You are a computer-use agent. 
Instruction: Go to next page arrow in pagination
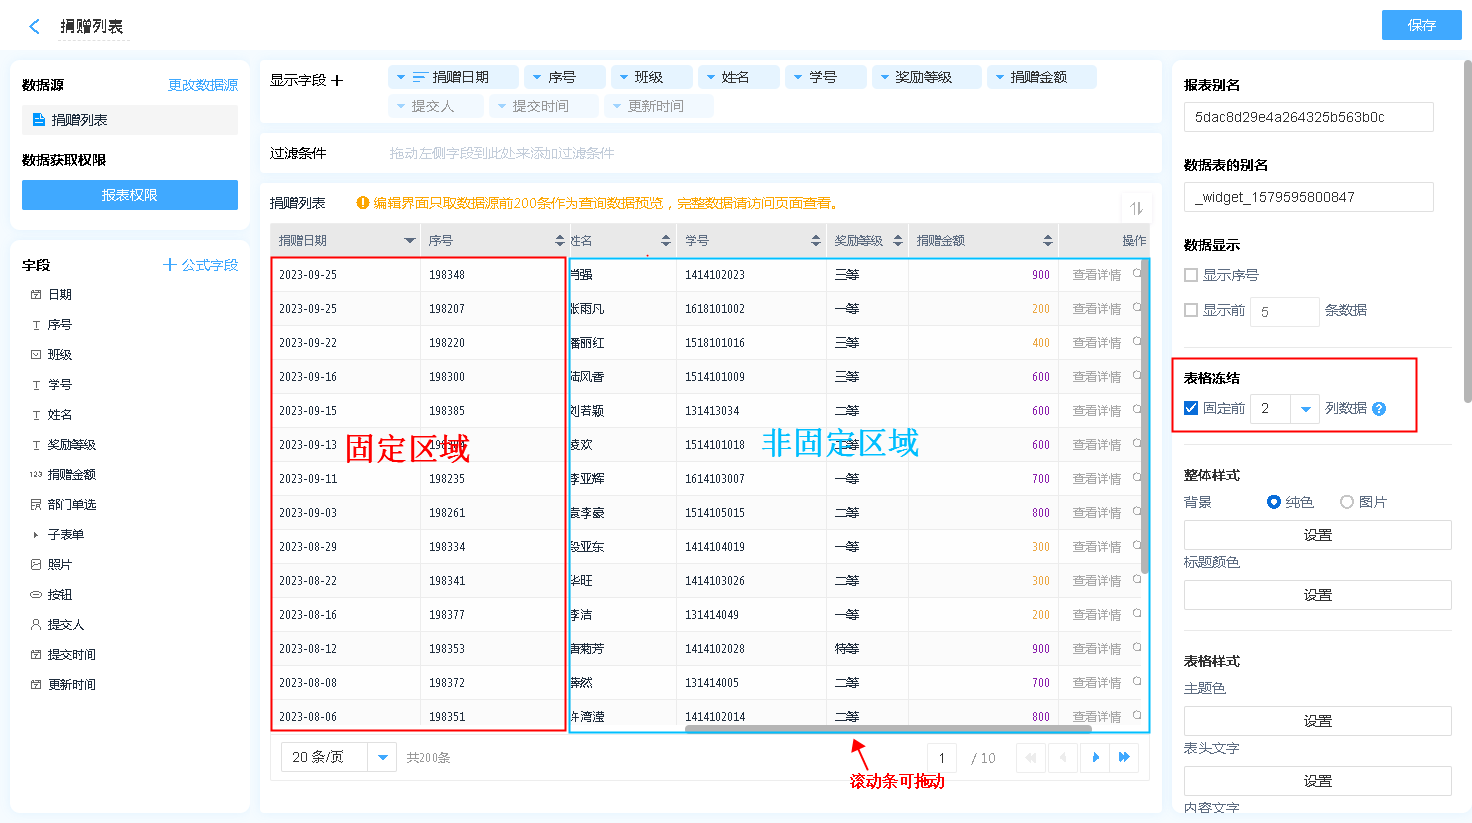(x=1096, y=758)
